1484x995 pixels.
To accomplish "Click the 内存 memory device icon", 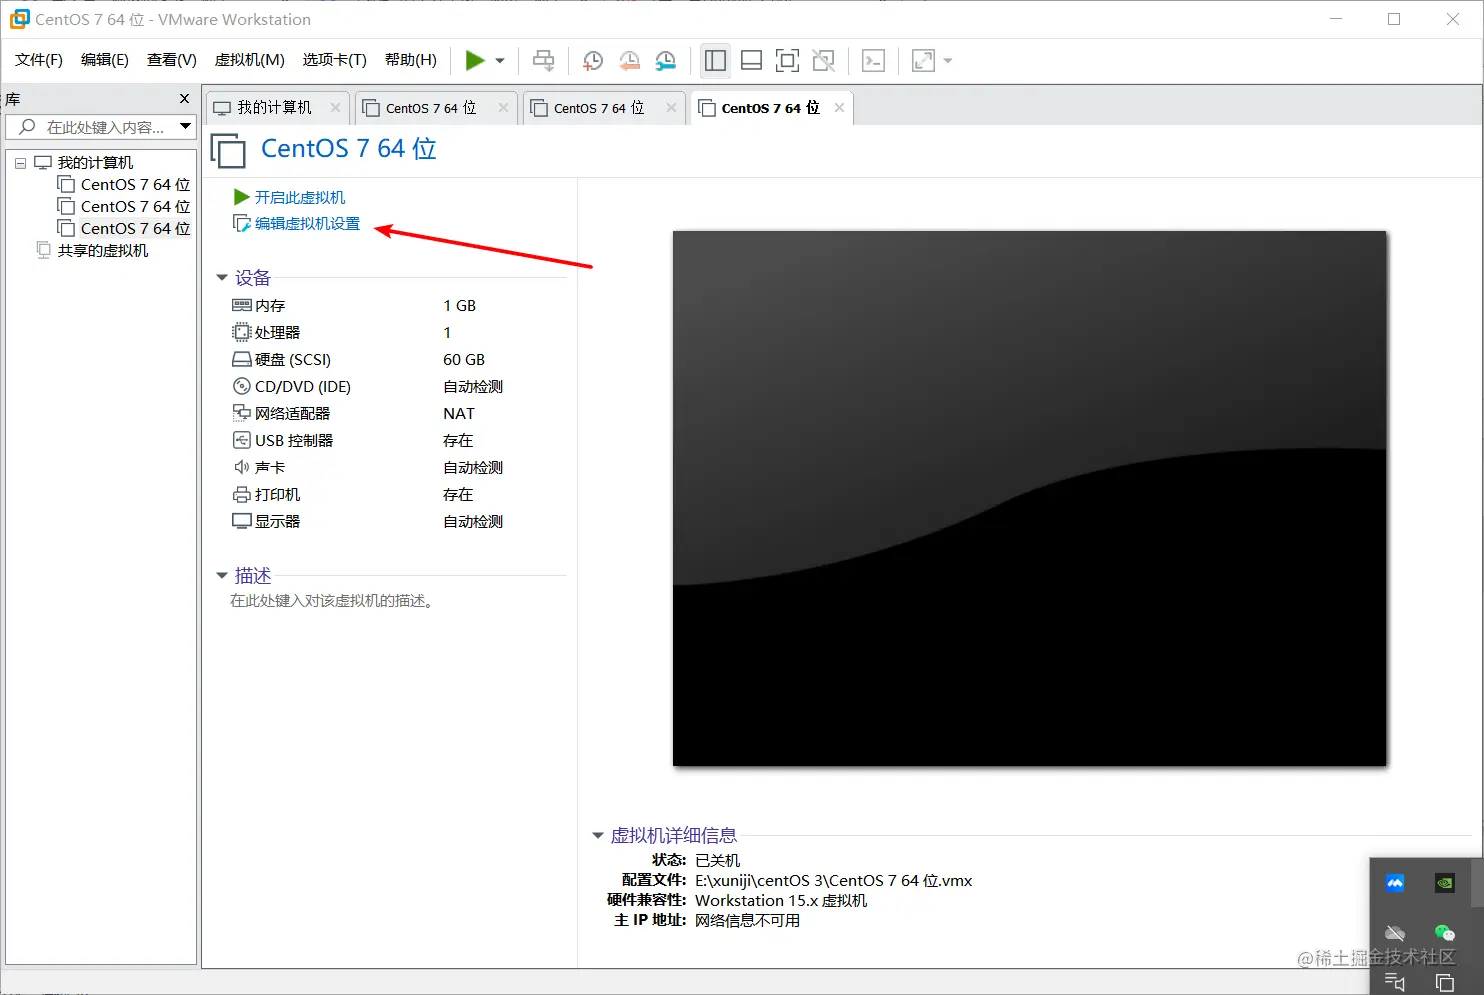I will coord(241,305).
